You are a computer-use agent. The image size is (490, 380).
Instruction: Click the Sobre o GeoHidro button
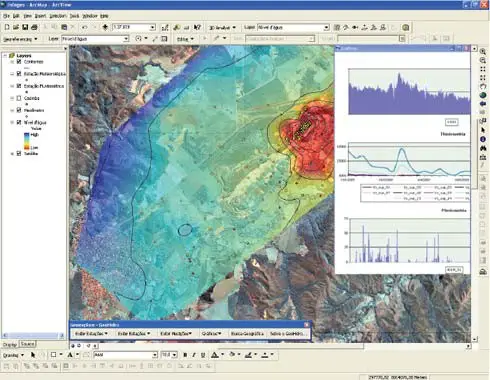point(287,333)
